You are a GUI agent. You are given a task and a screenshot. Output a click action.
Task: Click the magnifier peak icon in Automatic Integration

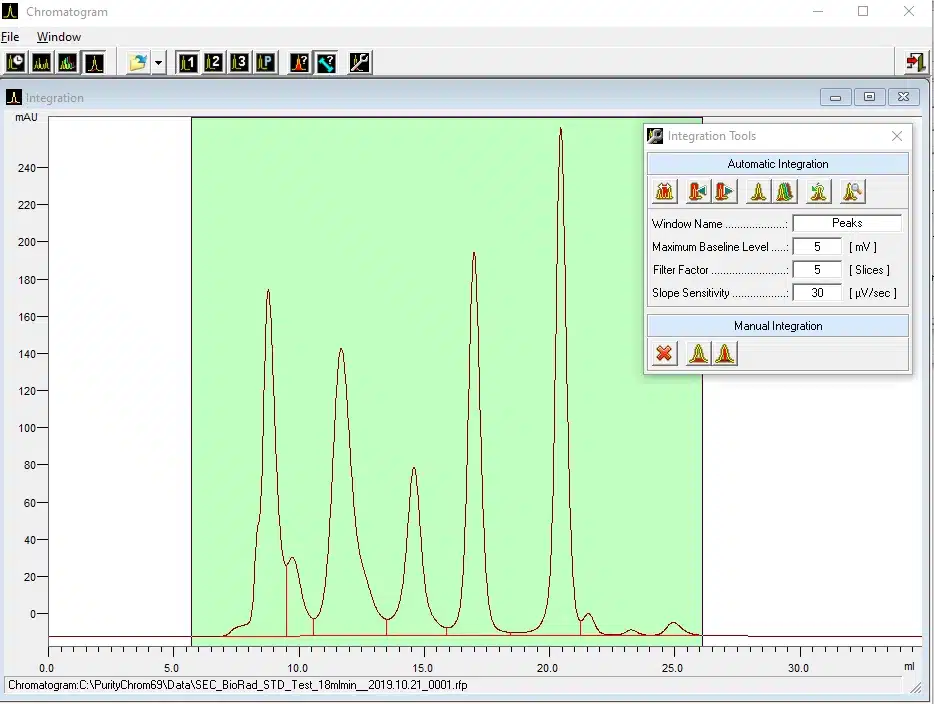(852, 191)
